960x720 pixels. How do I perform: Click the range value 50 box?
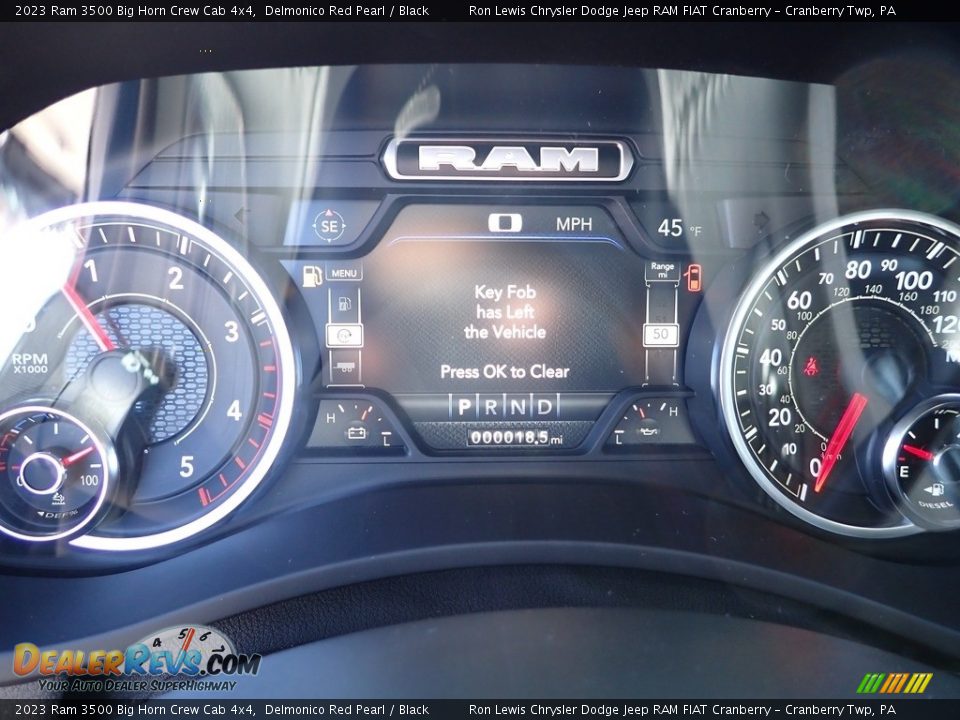[x=661, y=334]
